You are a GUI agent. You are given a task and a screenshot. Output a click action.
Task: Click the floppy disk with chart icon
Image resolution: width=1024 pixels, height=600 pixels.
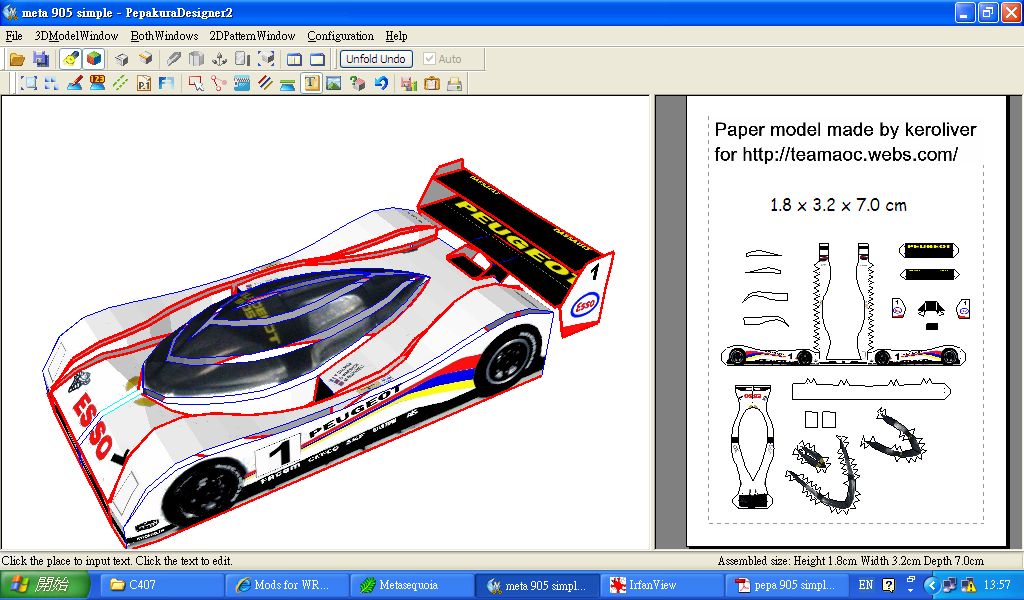(x=409, y=84)
